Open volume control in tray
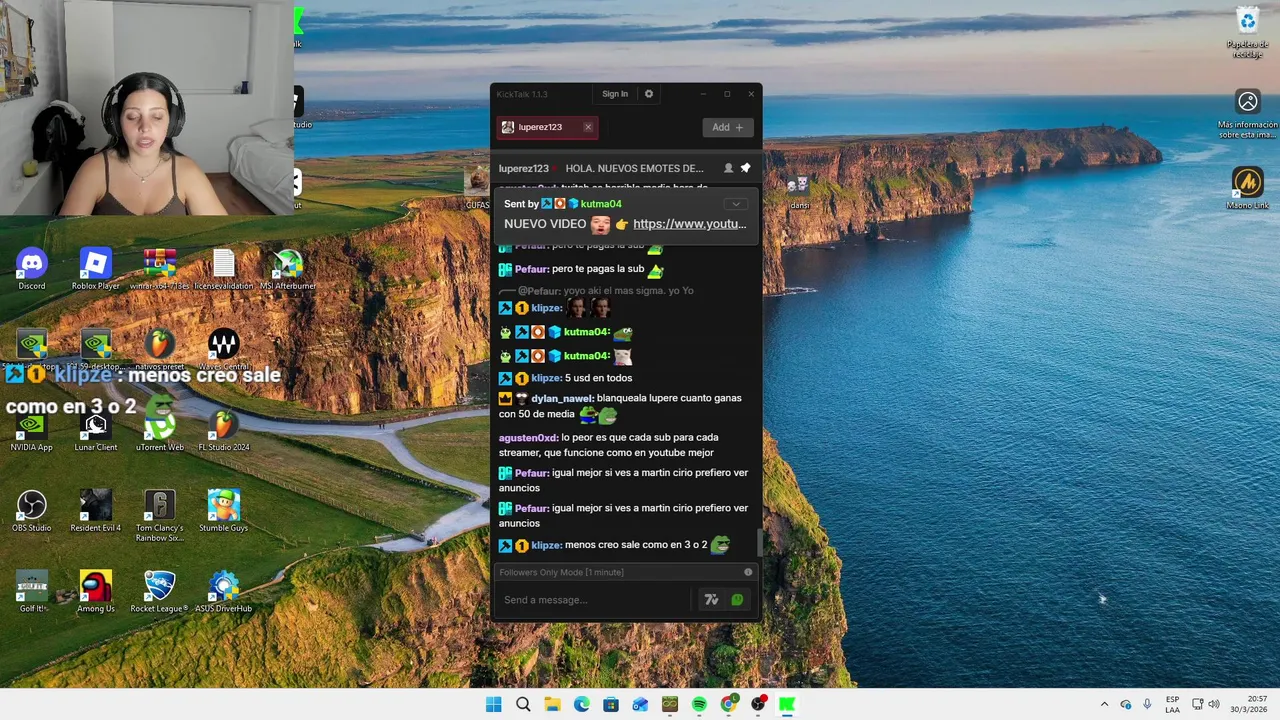Screen dimensions: 1280x720 point(1214,705)
